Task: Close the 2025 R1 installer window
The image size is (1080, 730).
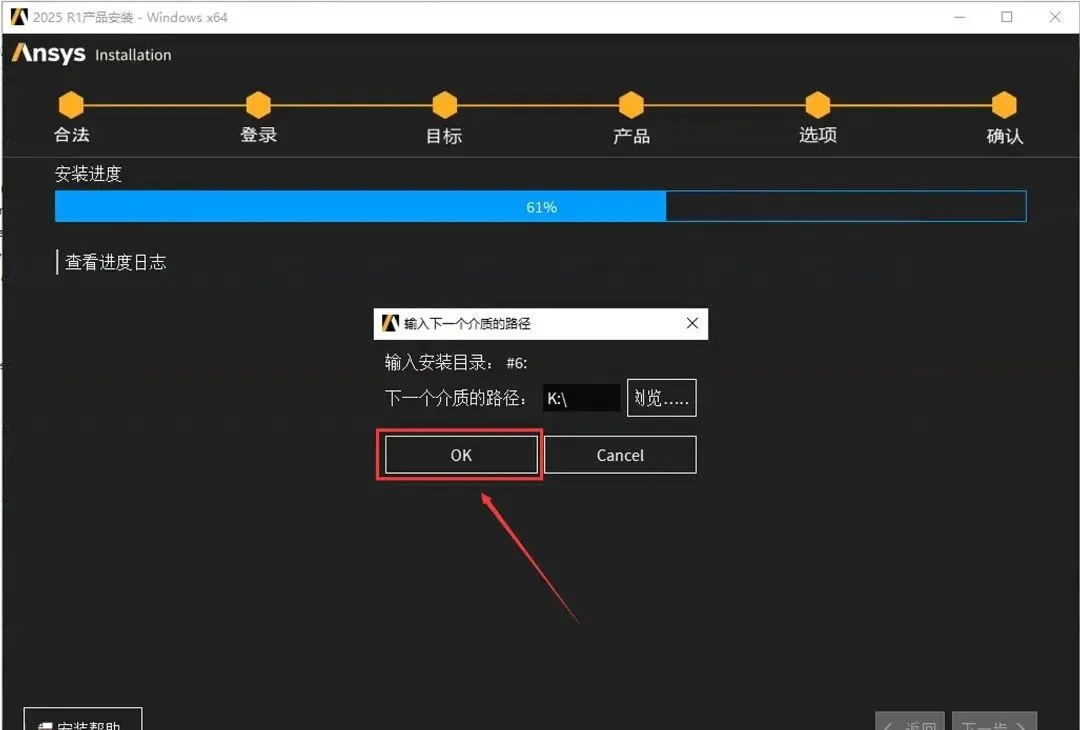Action: pyautogui.click(x=1055, y=17)
